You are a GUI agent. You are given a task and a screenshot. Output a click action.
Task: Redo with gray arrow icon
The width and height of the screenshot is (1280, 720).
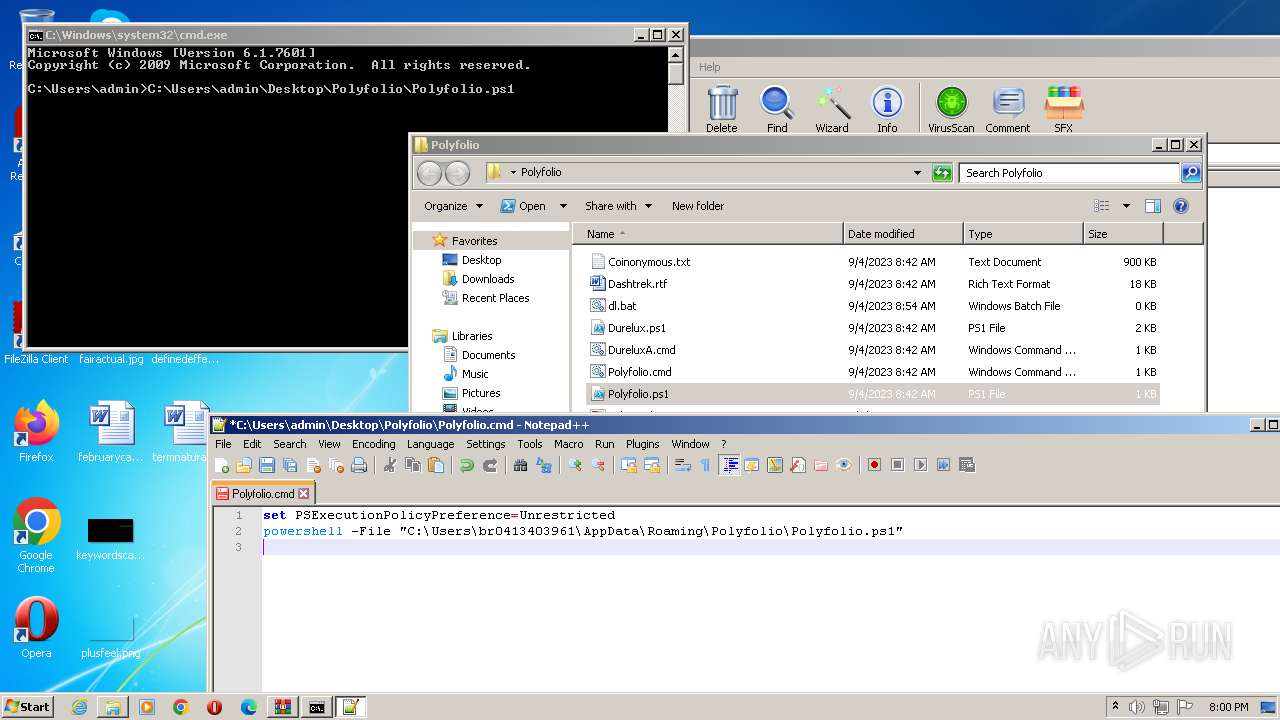(490, 465)
